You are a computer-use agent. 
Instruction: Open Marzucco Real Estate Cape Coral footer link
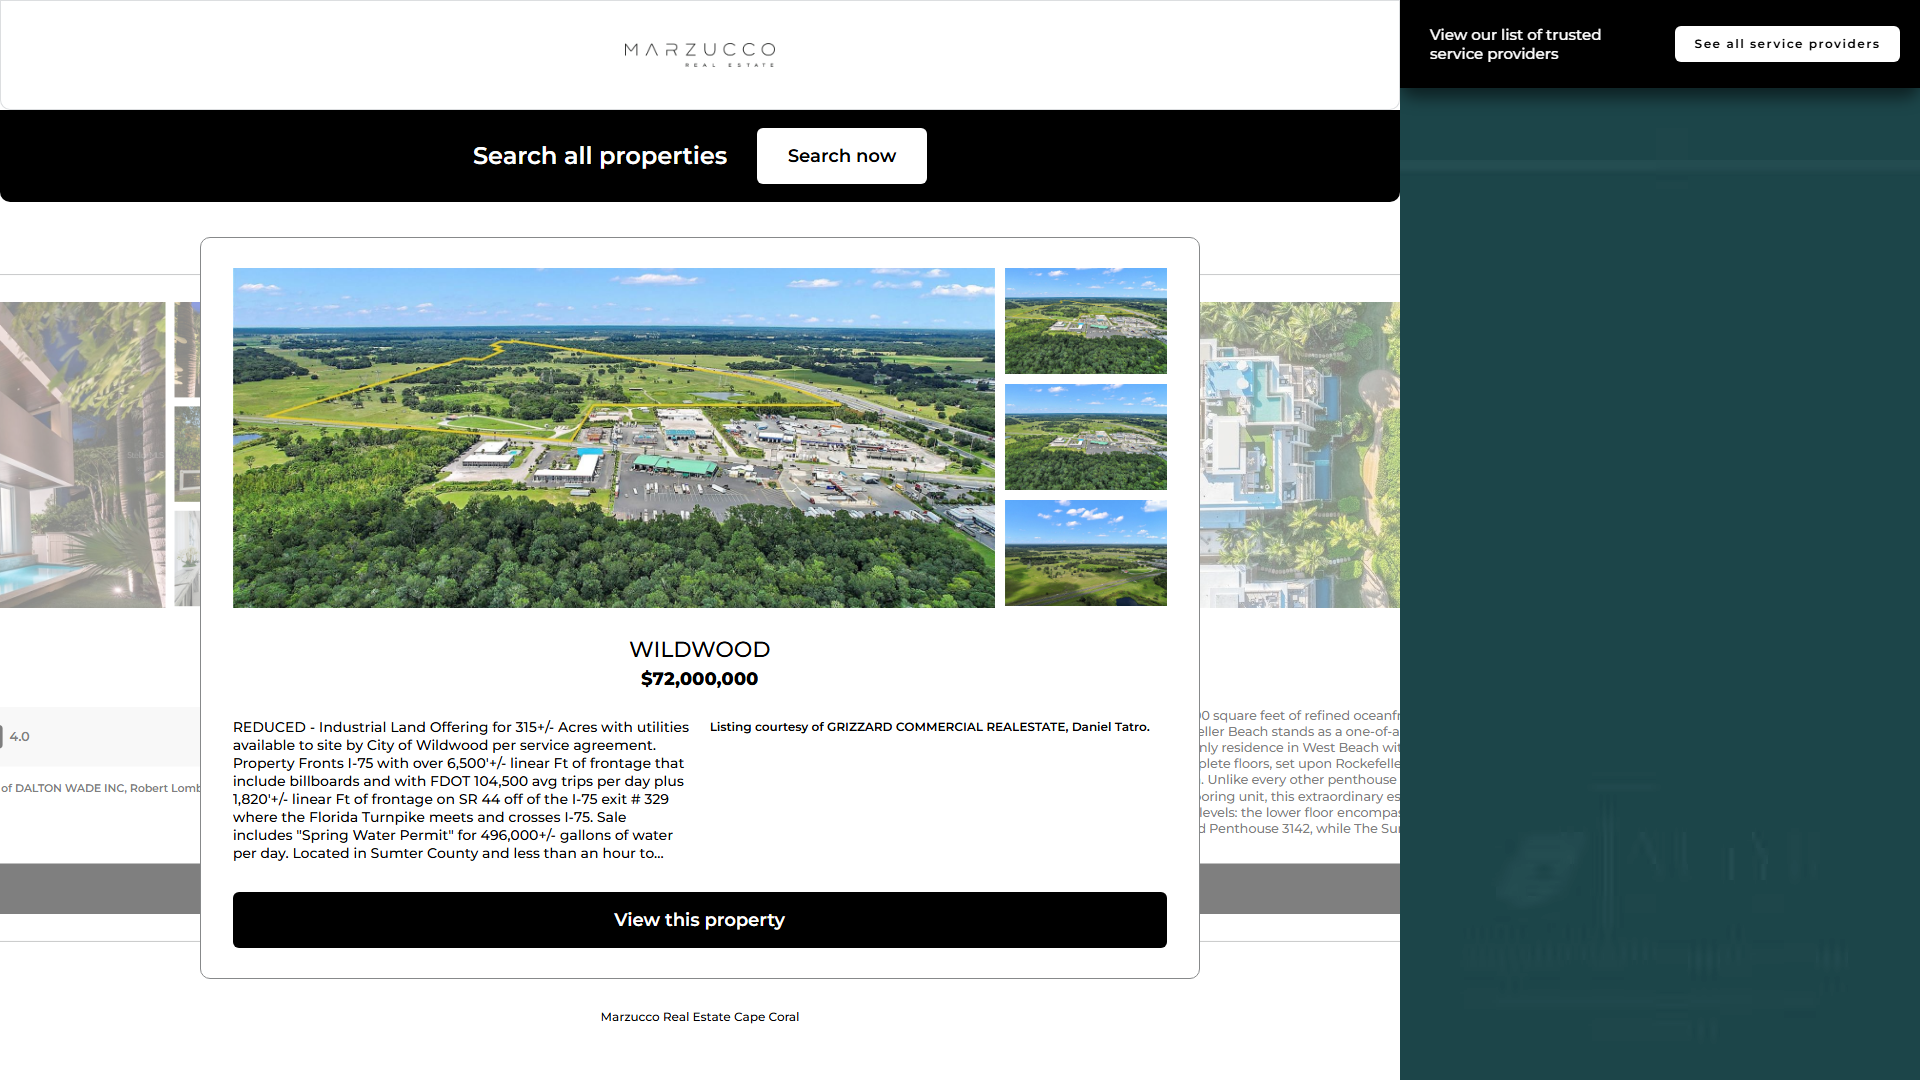pos(699,1017)
